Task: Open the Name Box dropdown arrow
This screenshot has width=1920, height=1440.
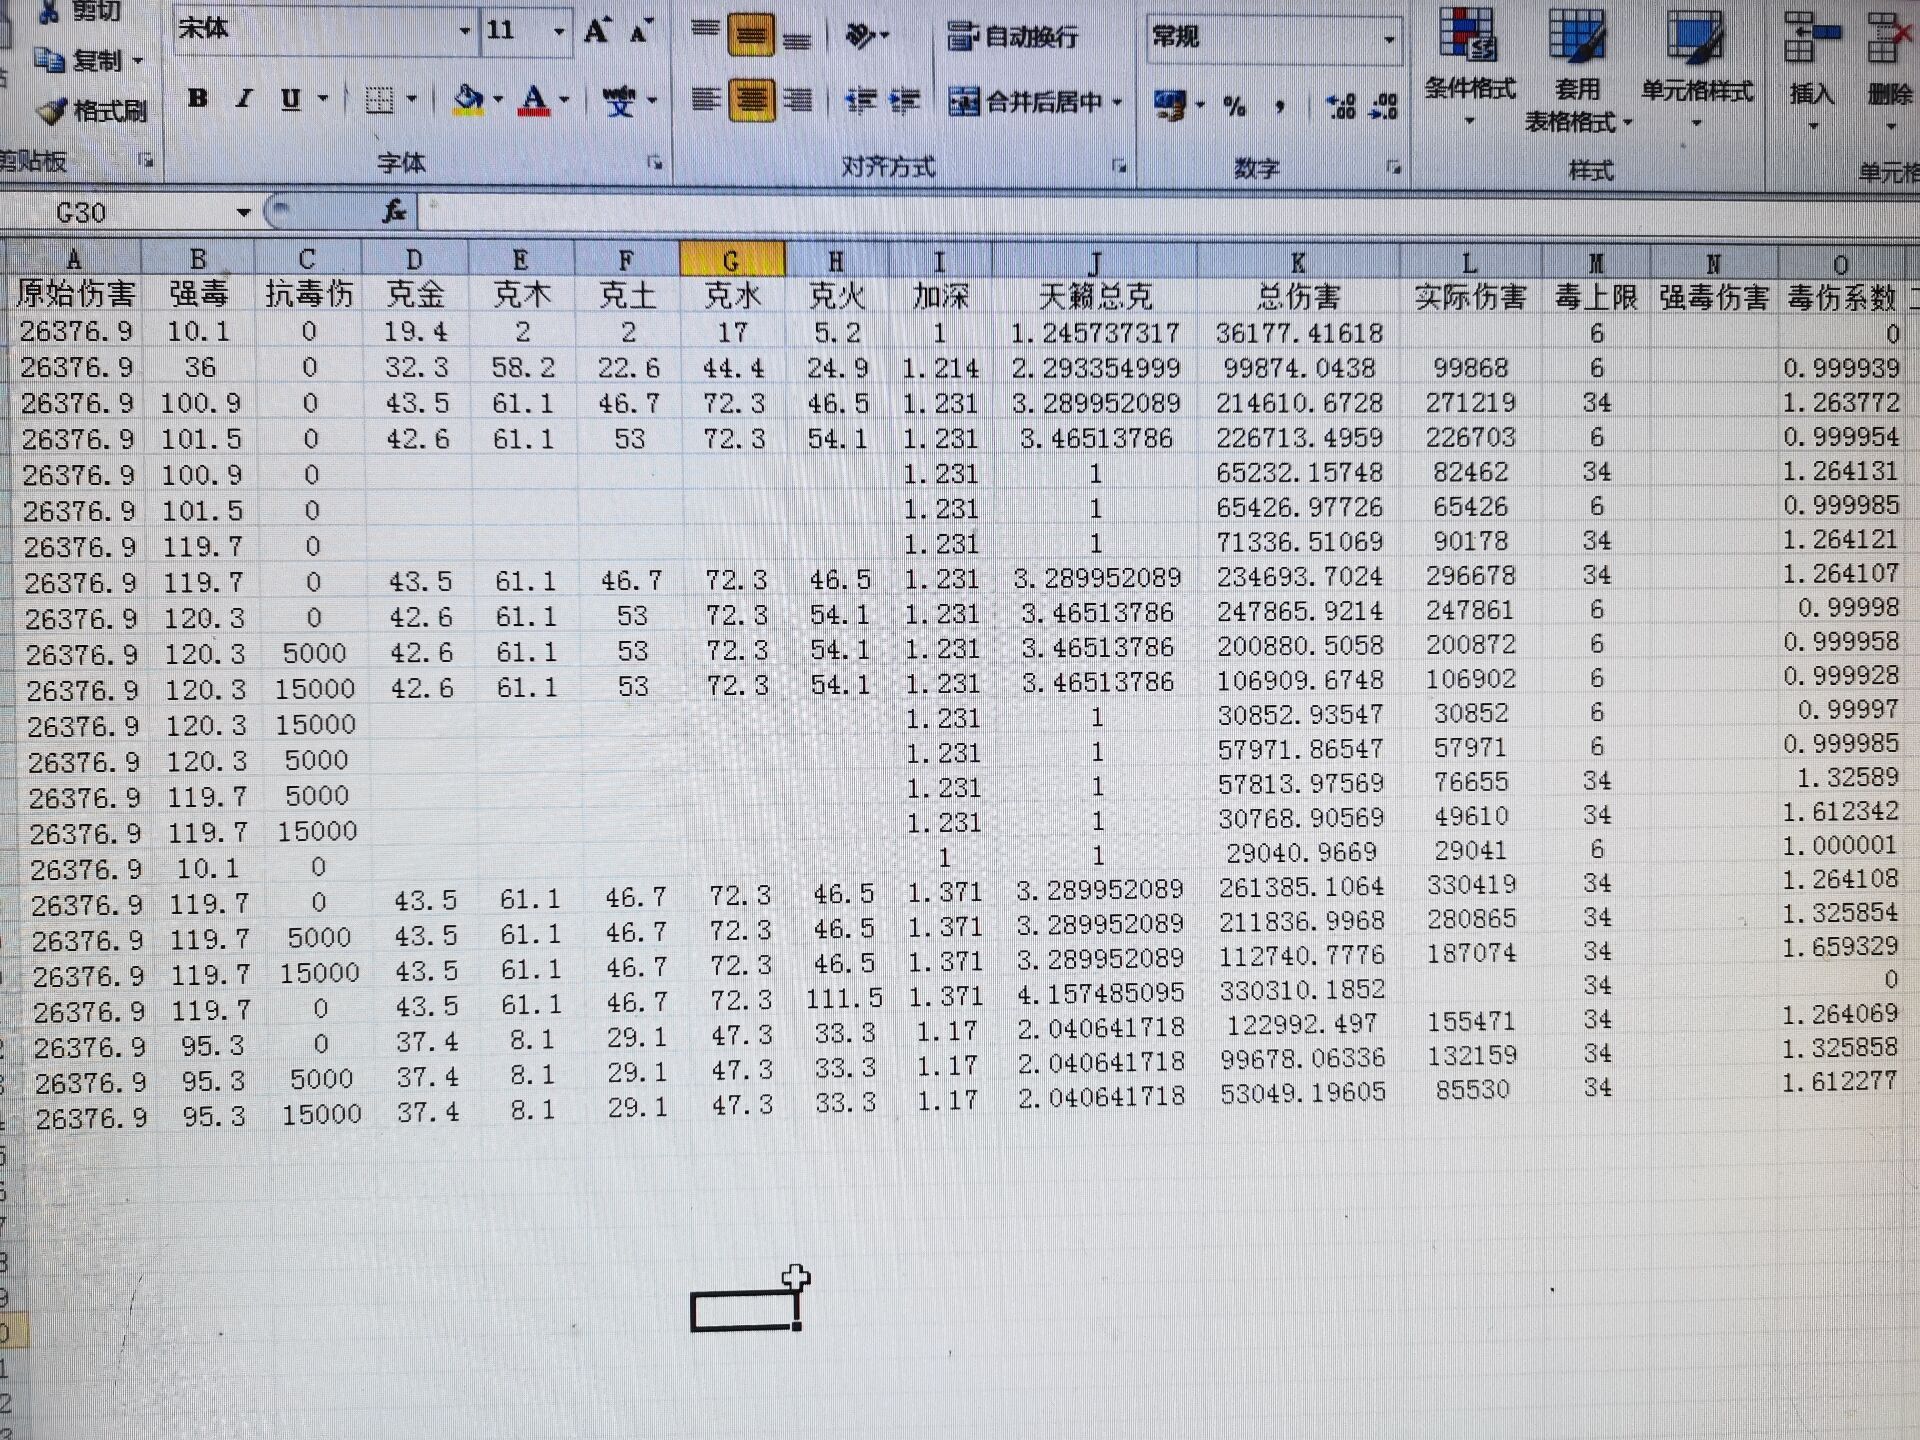Action: click(243, 212)
